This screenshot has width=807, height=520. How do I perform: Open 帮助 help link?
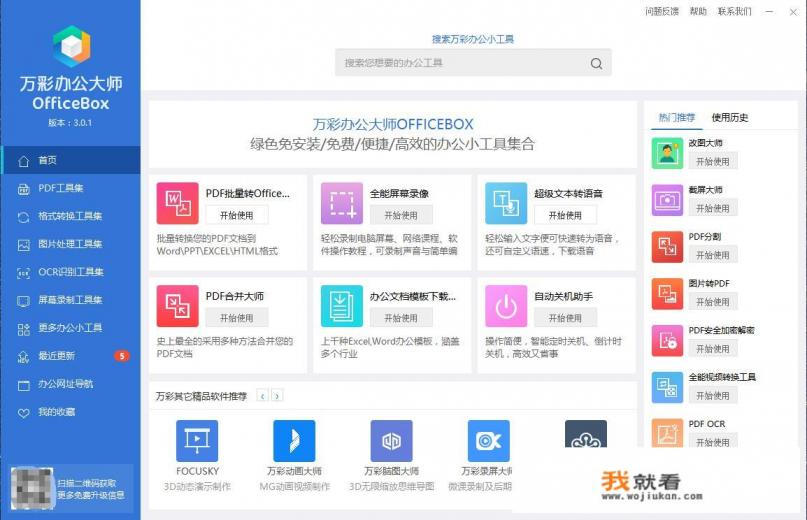point(698,11)
